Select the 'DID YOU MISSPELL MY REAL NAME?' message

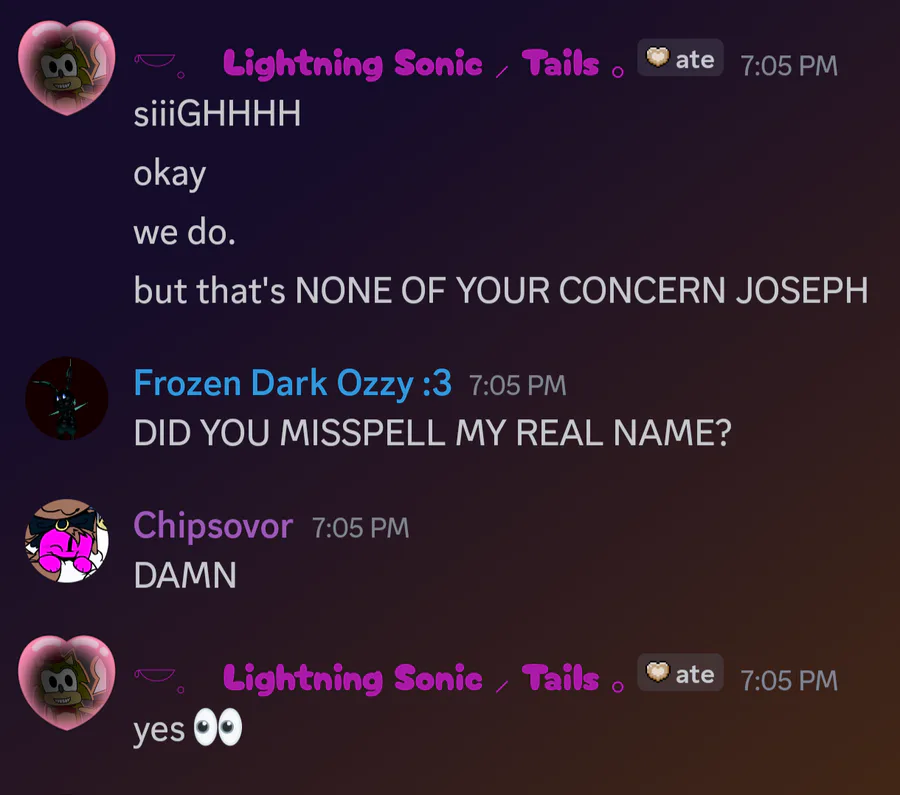[x=433, y=432]
